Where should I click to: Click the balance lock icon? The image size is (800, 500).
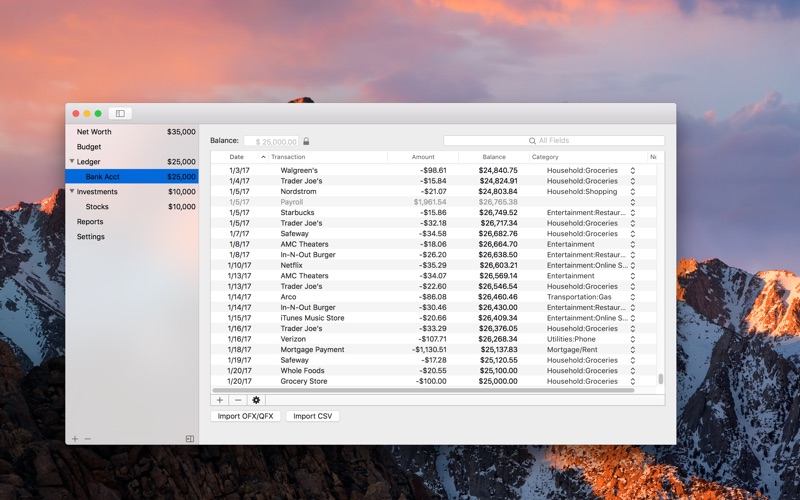306,141
